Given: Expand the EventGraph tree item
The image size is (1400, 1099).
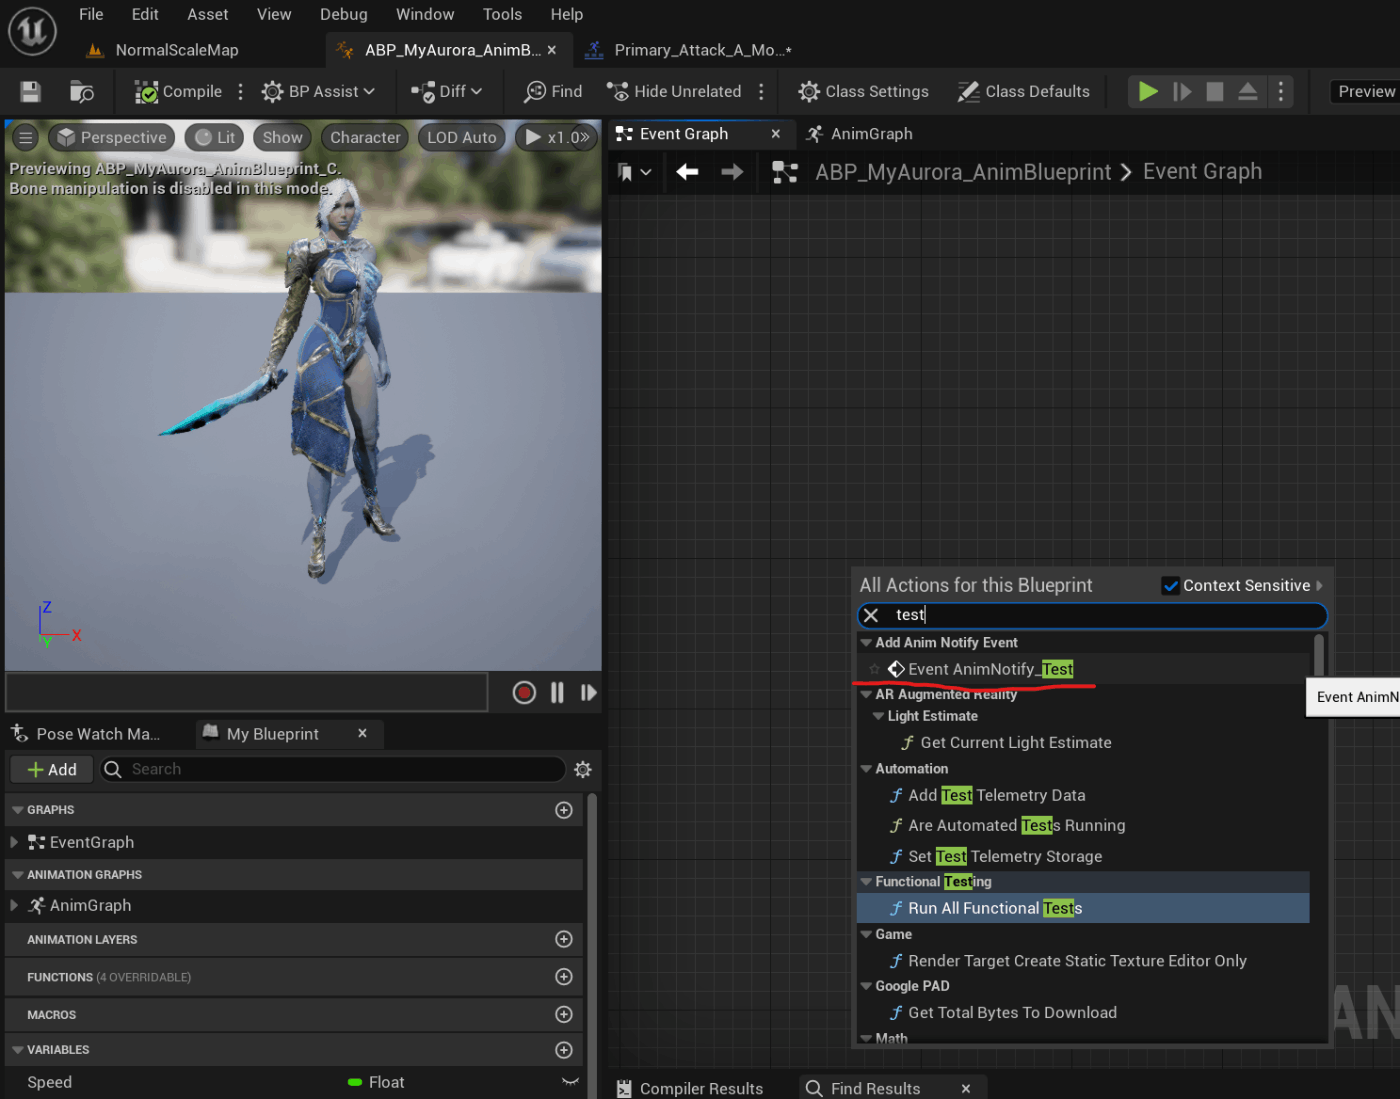Looking at the screenshot, I should tap(14, 842).
